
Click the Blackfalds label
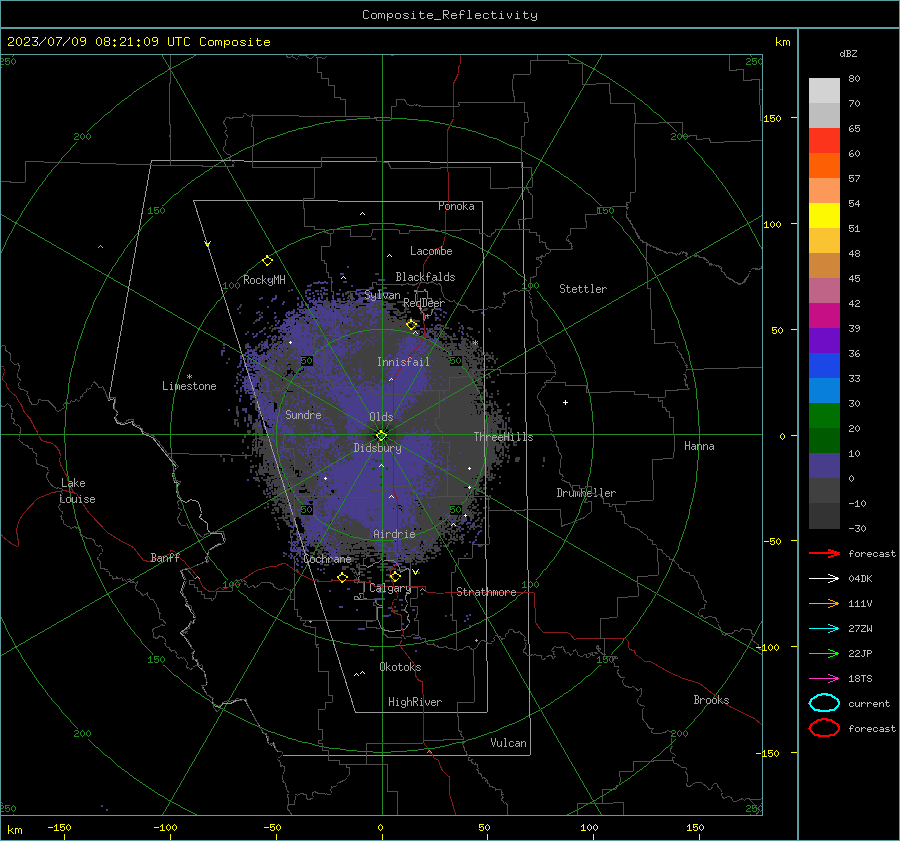point(425,277)
